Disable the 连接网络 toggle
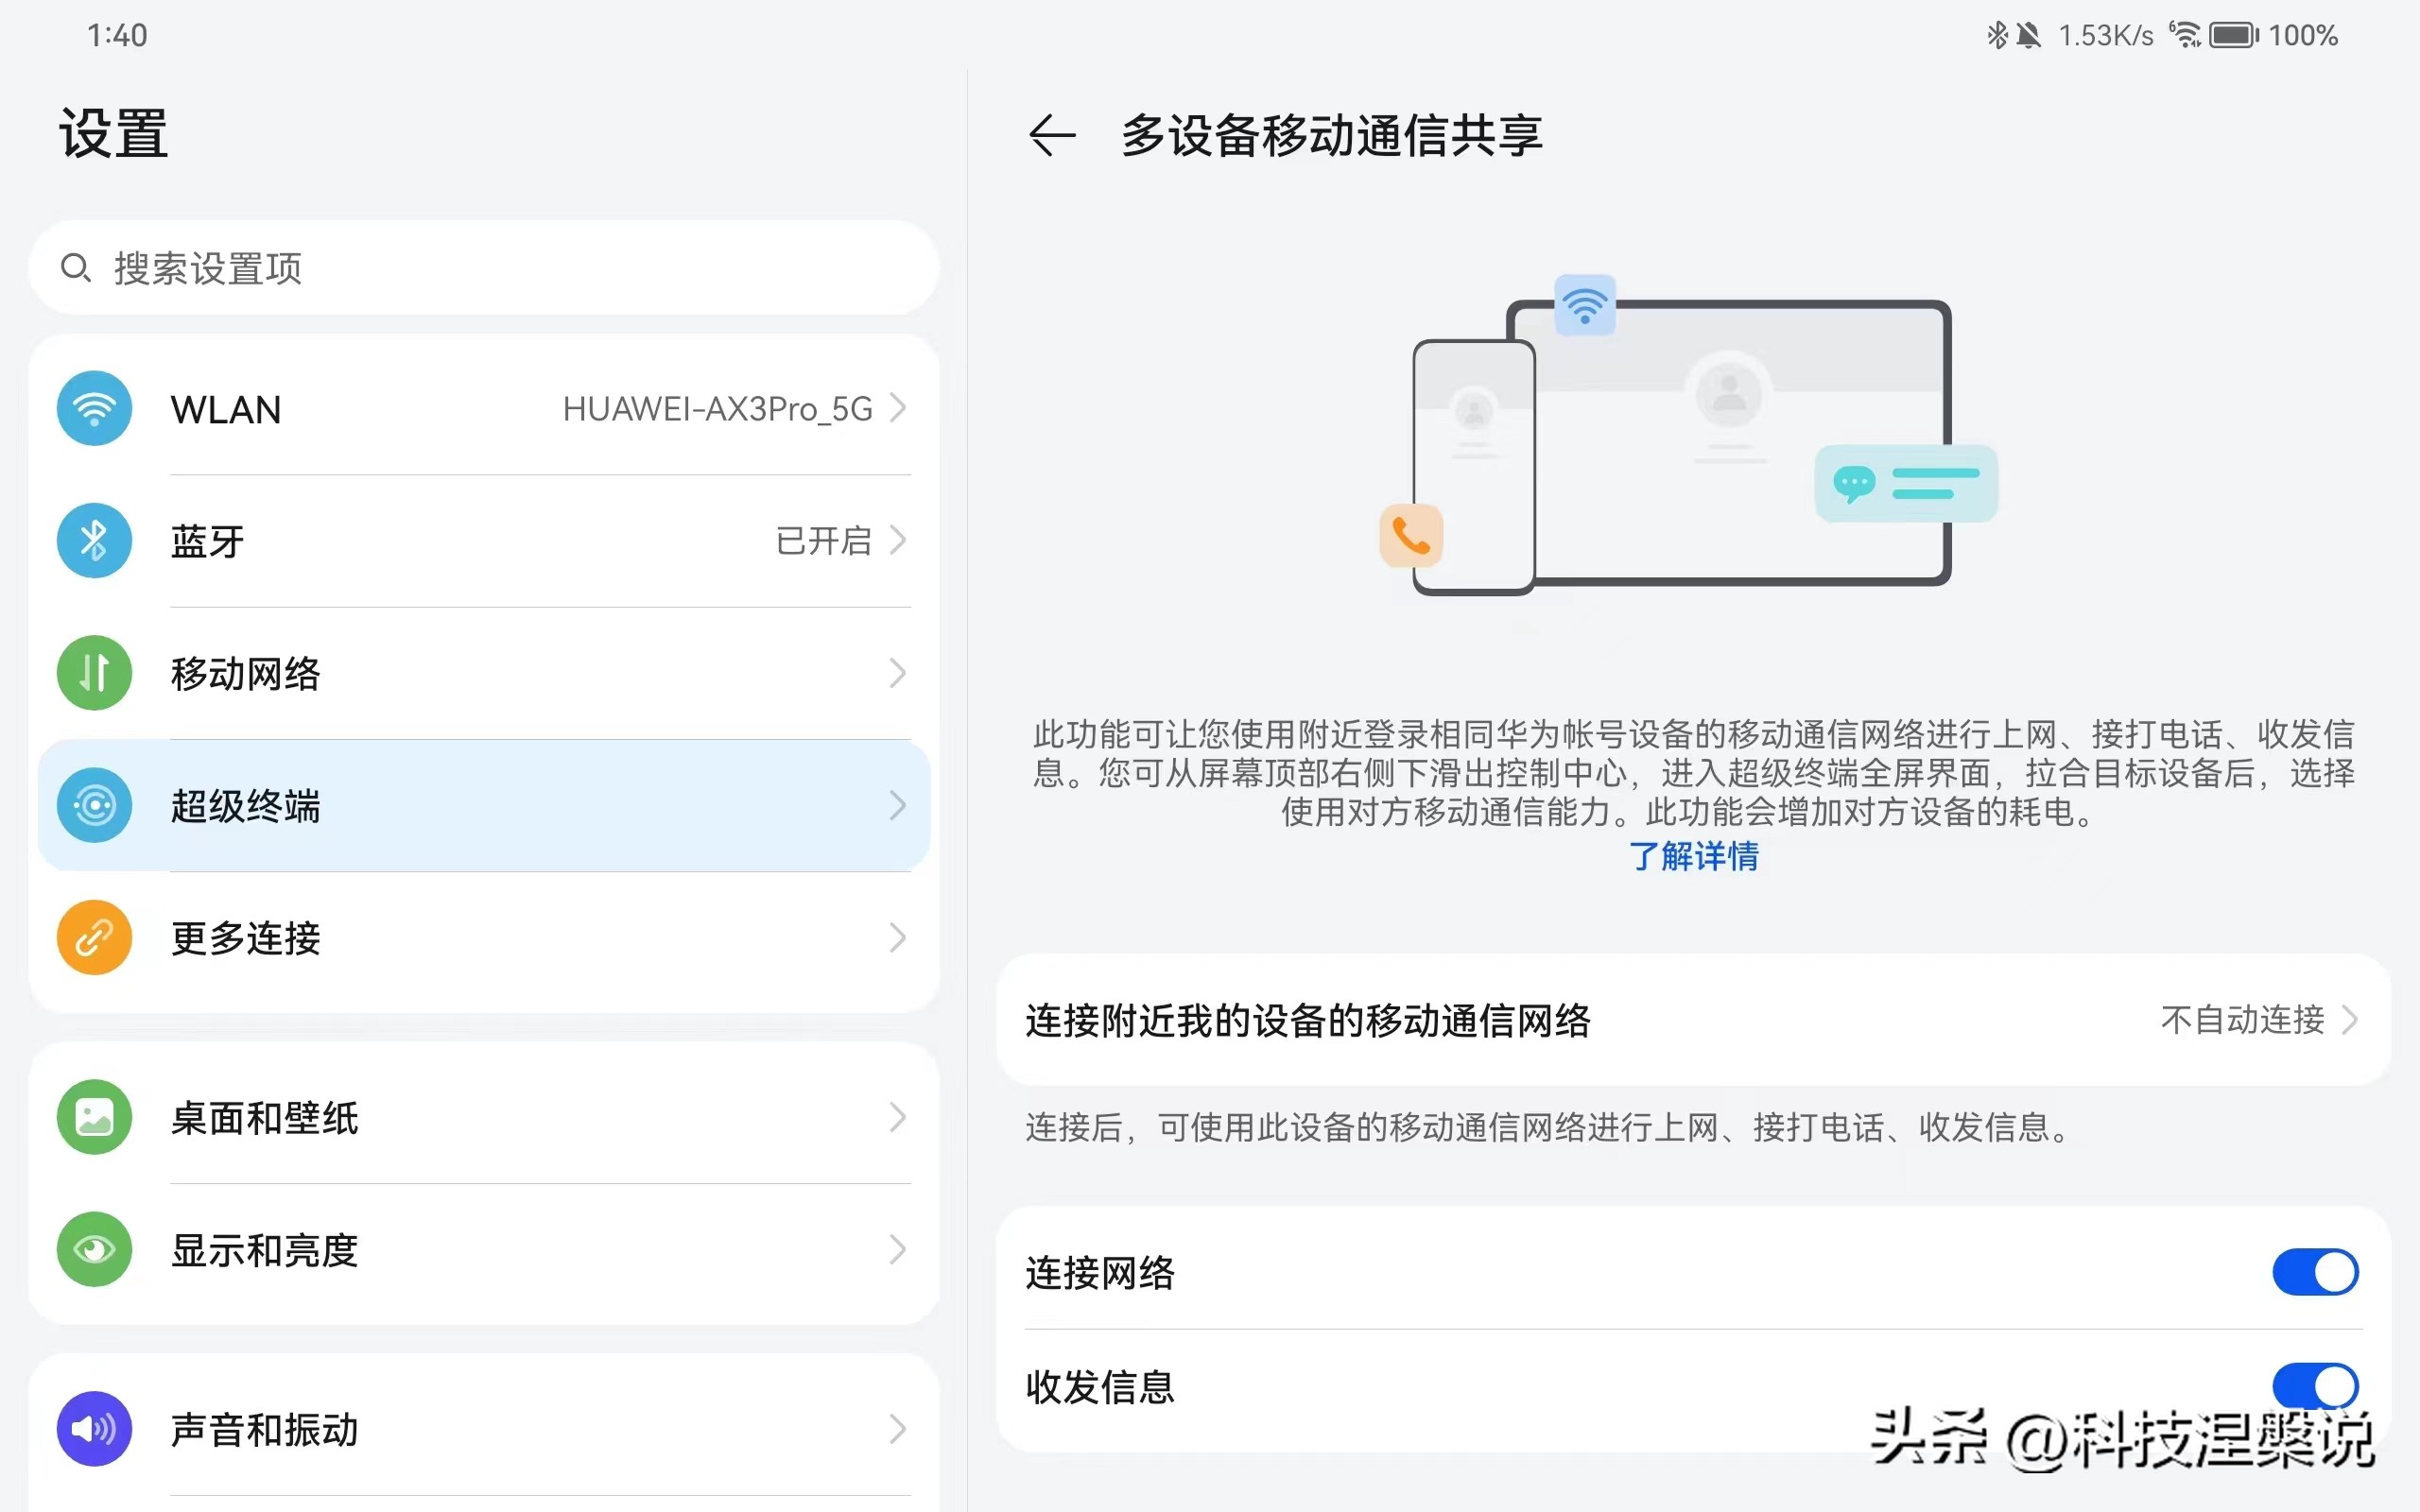The height and width of the screenshot is (1512, 2420). coord(2315,1272)
